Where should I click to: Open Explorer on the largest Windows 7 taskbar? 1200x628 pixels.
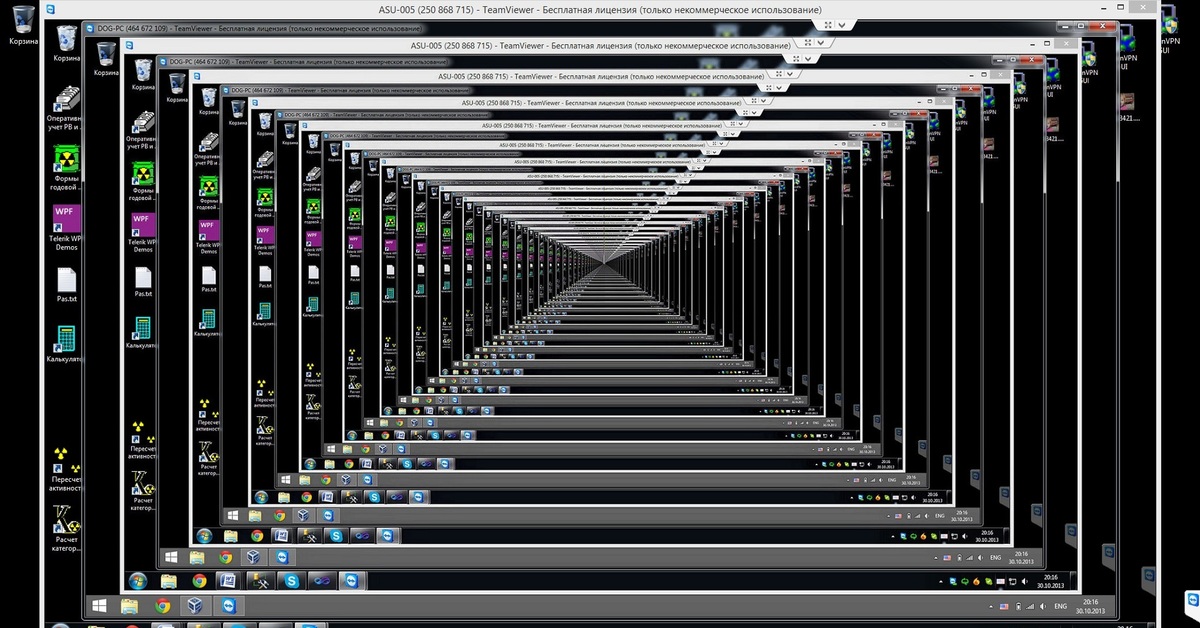[x=169, y=581]
